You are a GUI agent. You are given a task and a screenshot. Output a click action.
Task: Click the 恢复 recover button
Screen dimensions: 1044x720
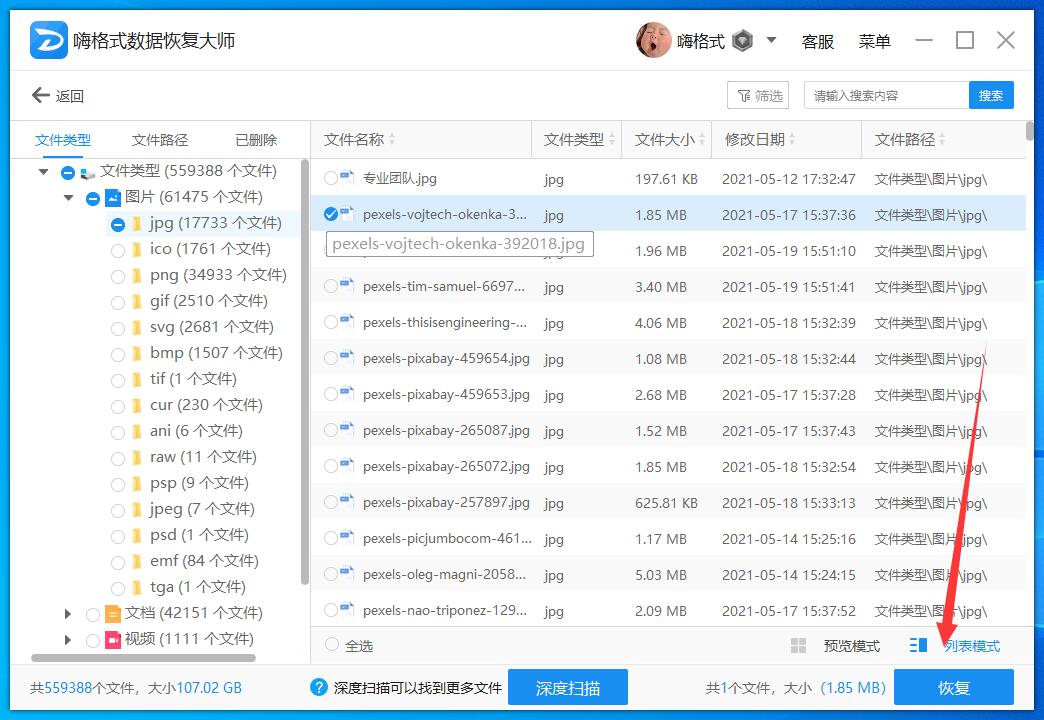(x=953, y=687)
